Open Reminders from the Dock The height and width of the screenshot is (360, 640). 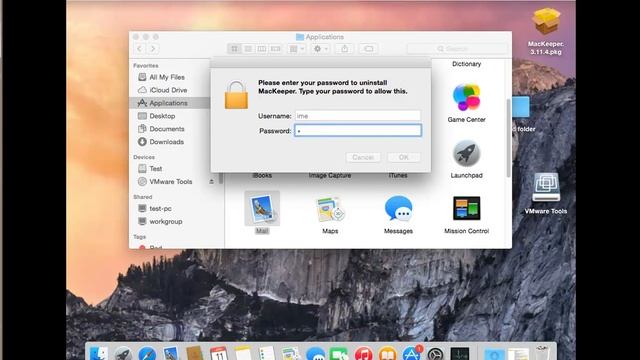coord(267,353)
